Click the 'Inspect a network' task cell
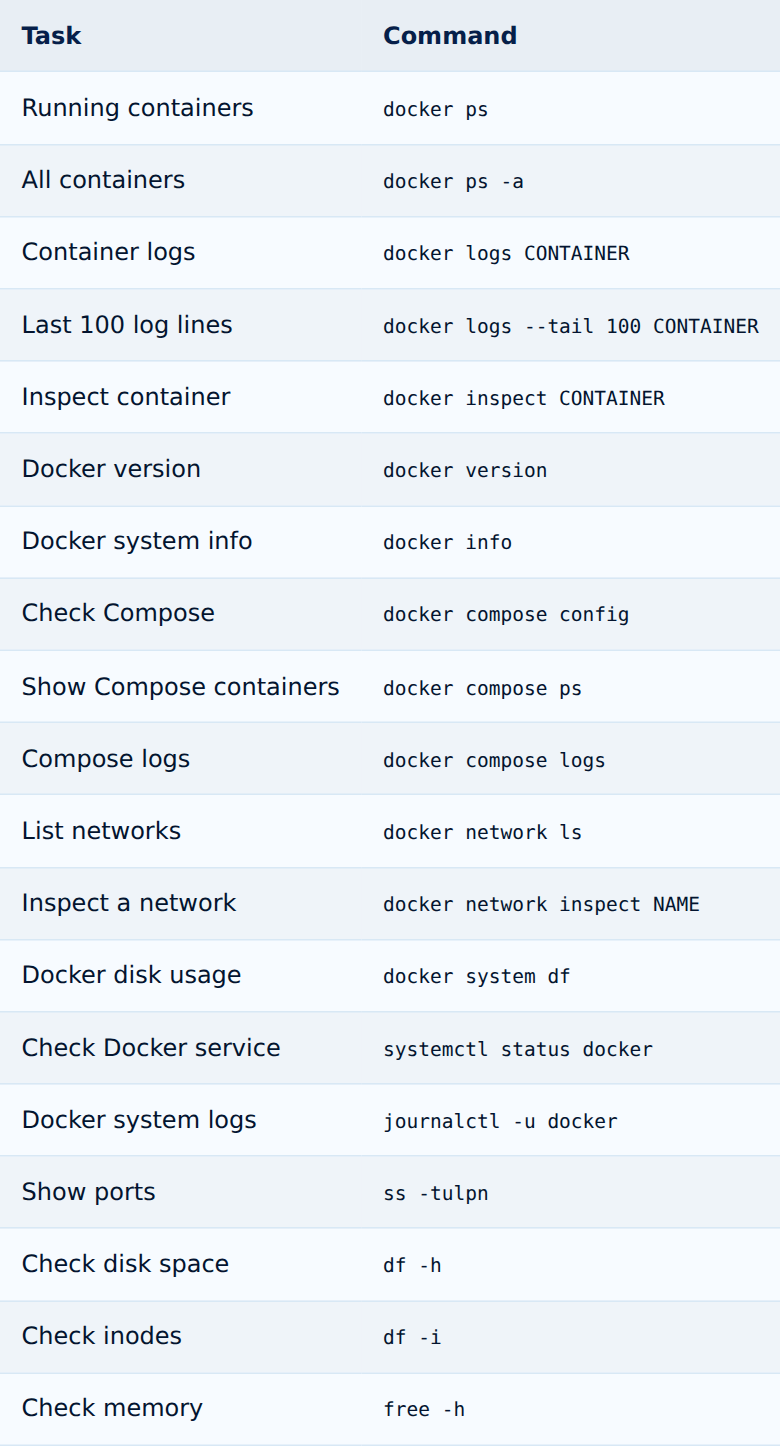 pyautogui.click(x=129, y=903)
